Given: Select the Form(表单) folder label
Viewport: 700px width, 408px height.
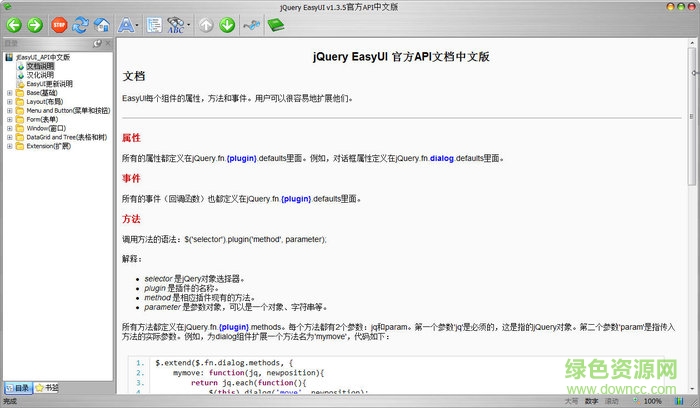Looking at the screenshot, I should (42, 120).
